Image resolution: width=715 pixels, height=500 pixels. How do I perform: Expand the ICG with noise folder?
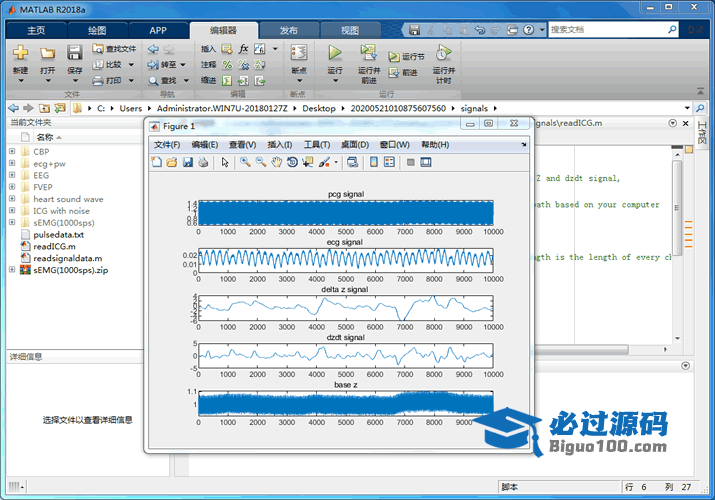pos(12,211)
